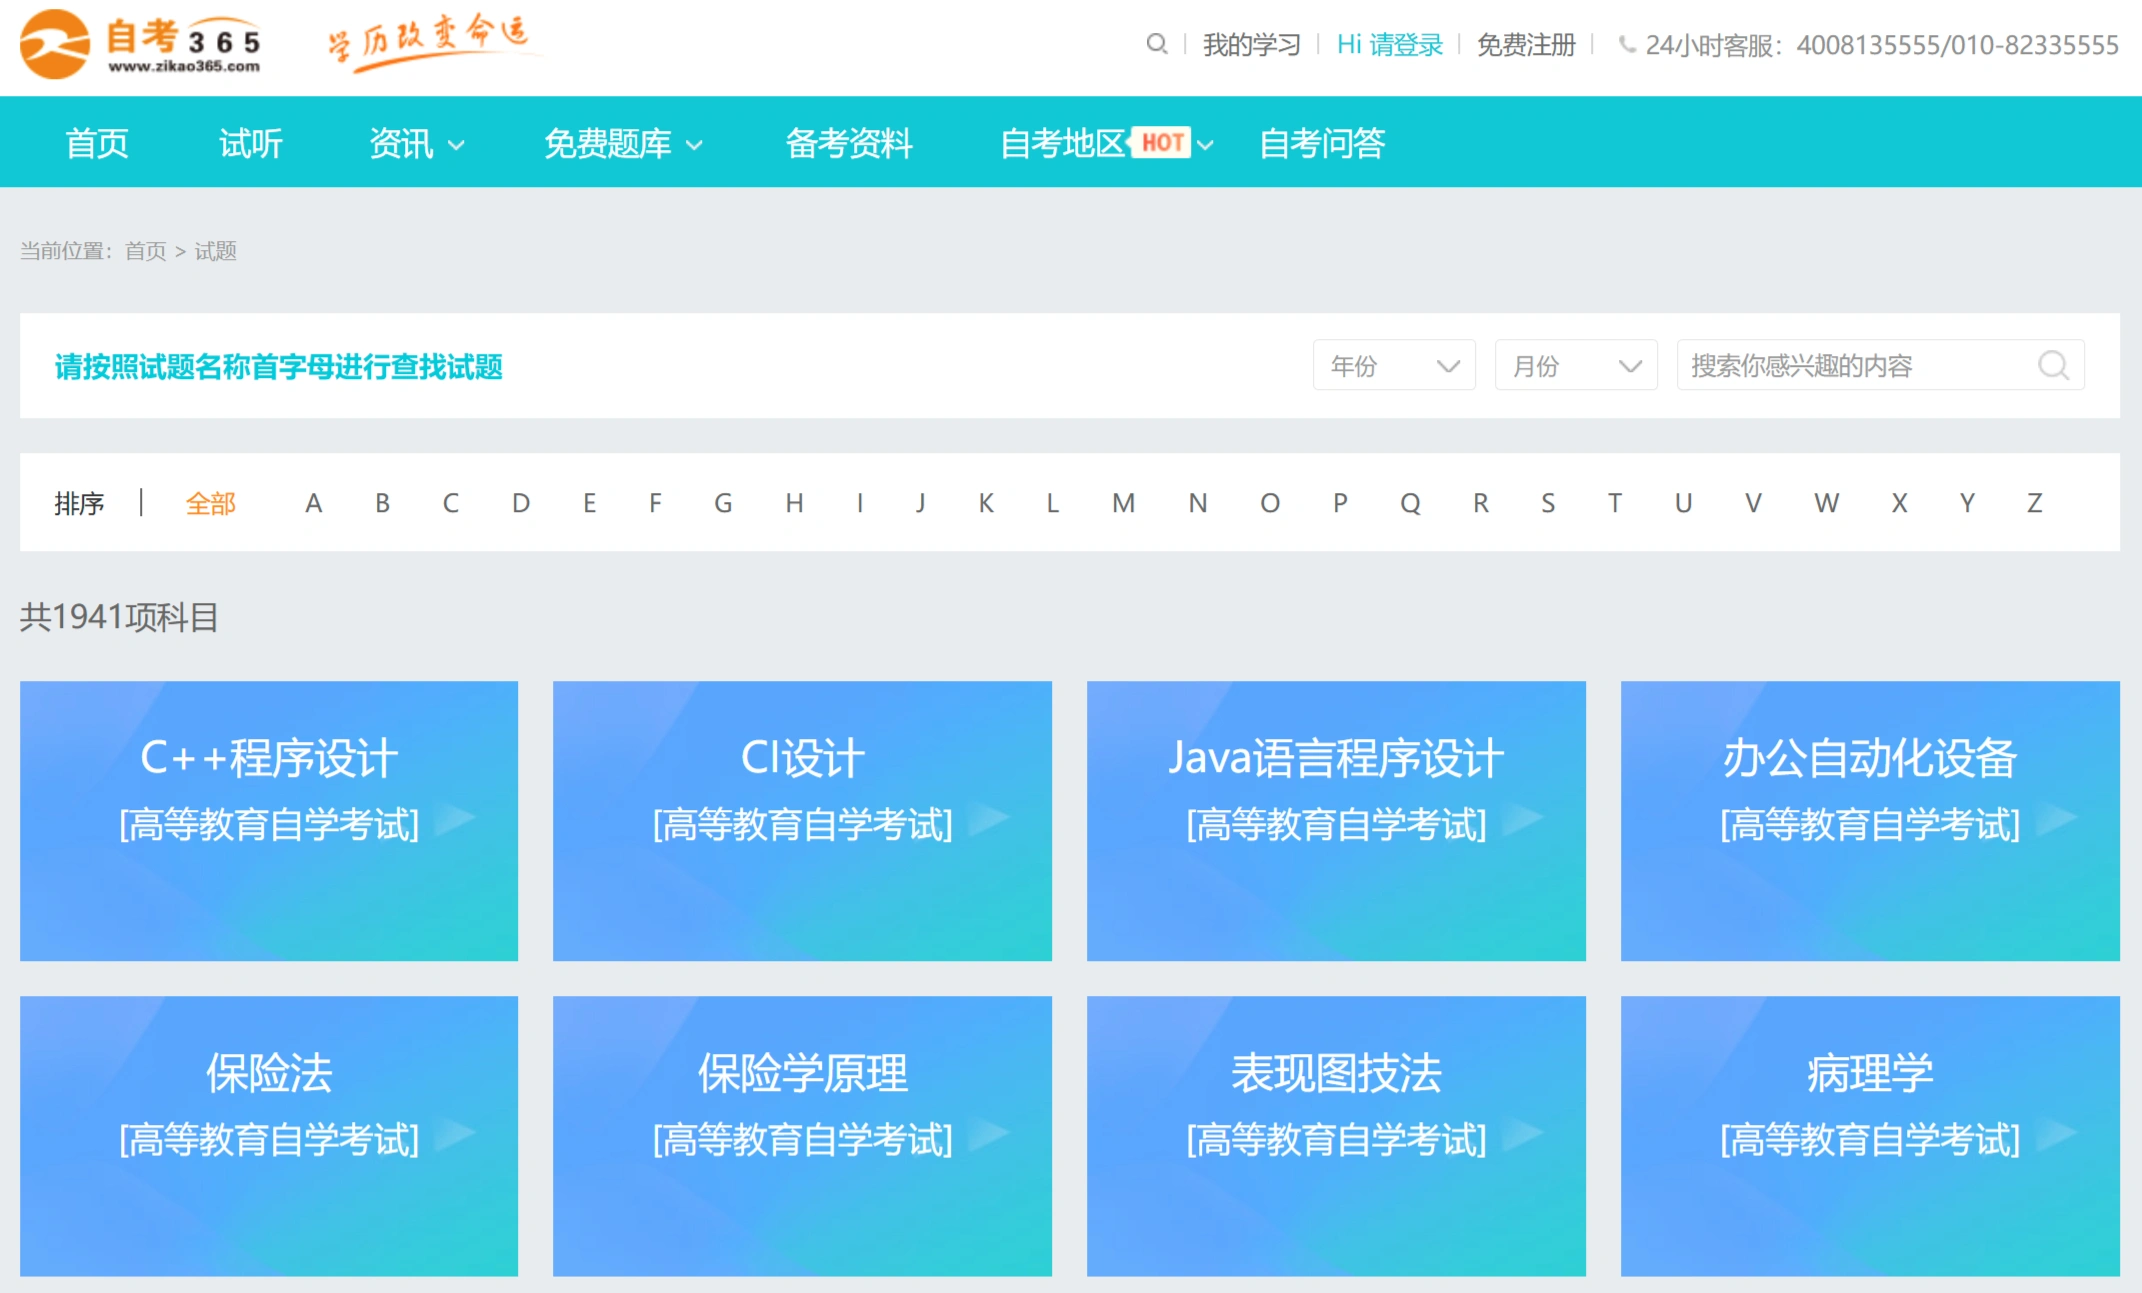Filter by letter X
Screen dimensions: 2142x1293
[x=1899, y=503]
